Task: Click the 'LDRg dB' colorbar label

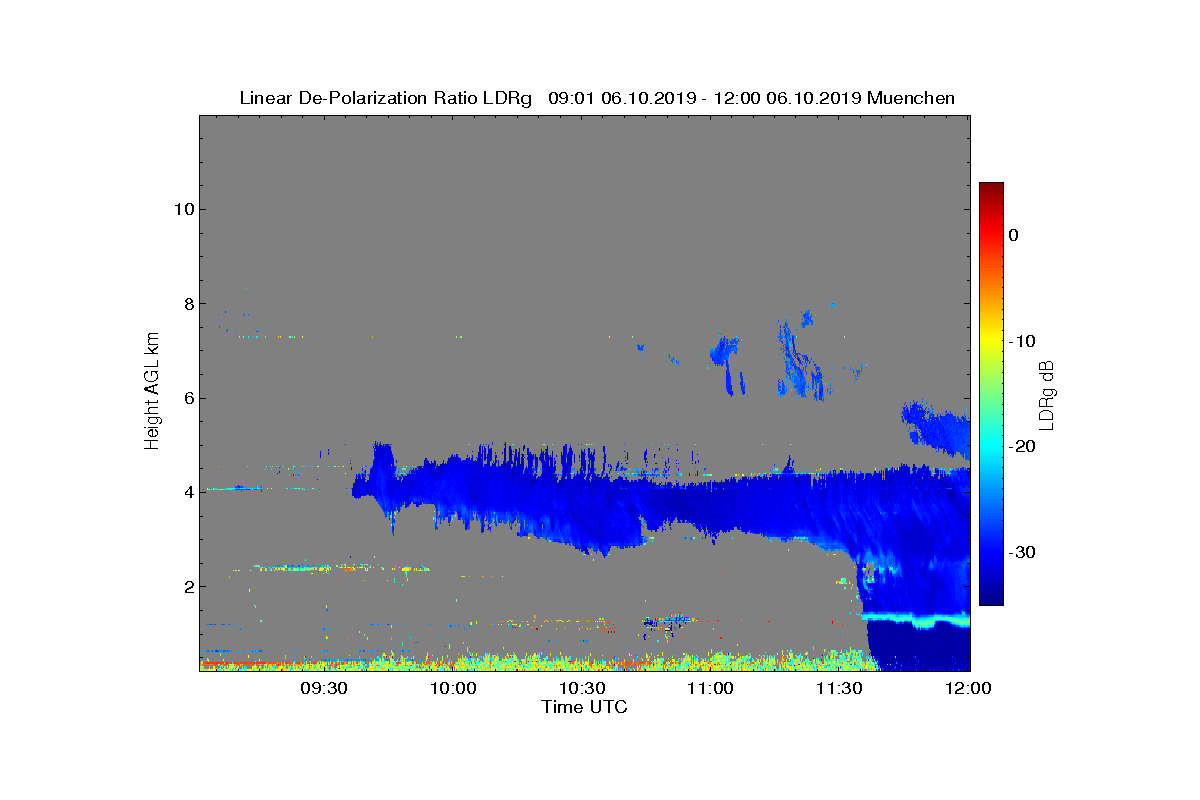Action: [x=1047, y=395]
